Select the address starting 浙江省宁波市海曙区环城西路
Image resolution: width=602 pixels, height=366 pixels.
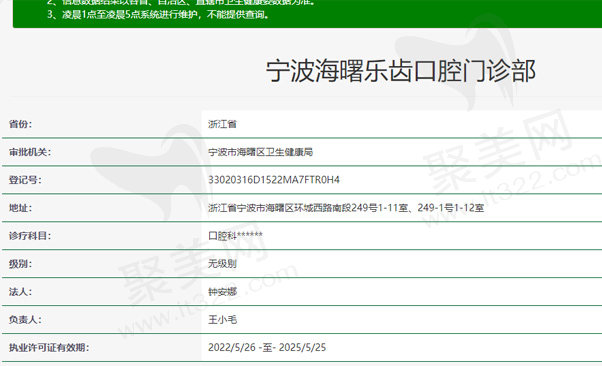click(x=346, y=208)
